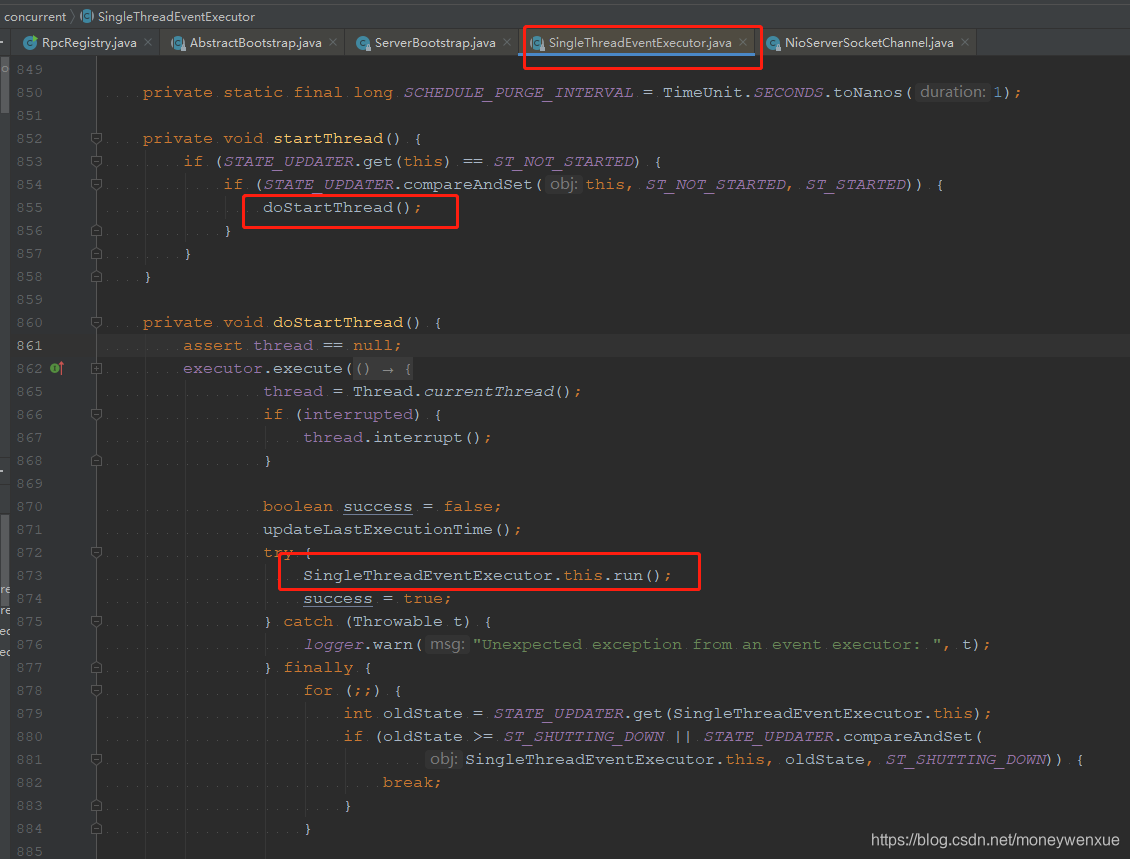Click the class icon on SingleThreadEventExecutor.java tab
Image resolution: width=1130 pixels, height=859 pixels.
tap(537, 43)
